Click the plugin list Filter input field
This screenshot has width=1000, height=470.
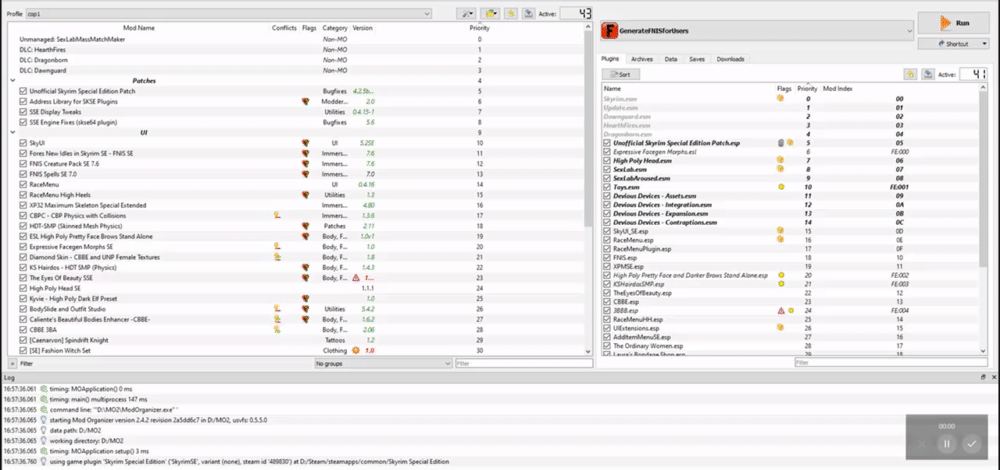click(892, 362)
